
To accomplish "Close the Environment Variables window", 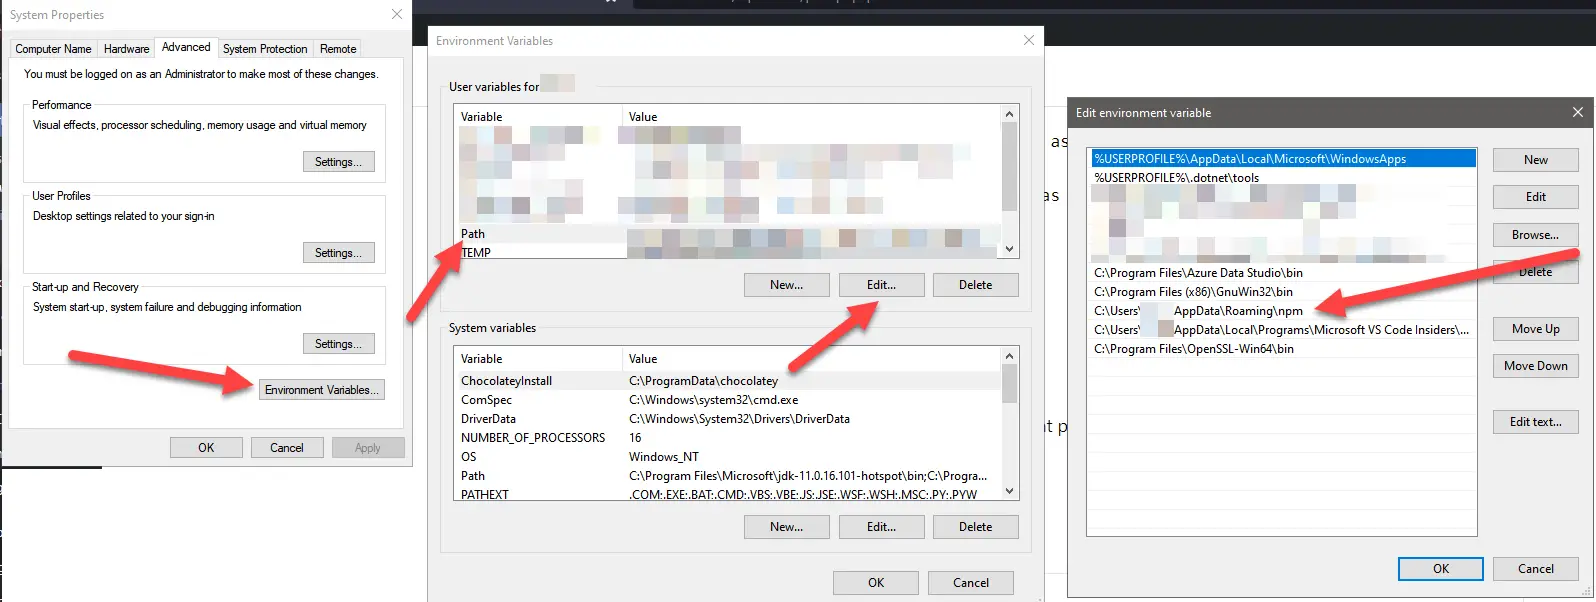I will tap(1028, 40).
